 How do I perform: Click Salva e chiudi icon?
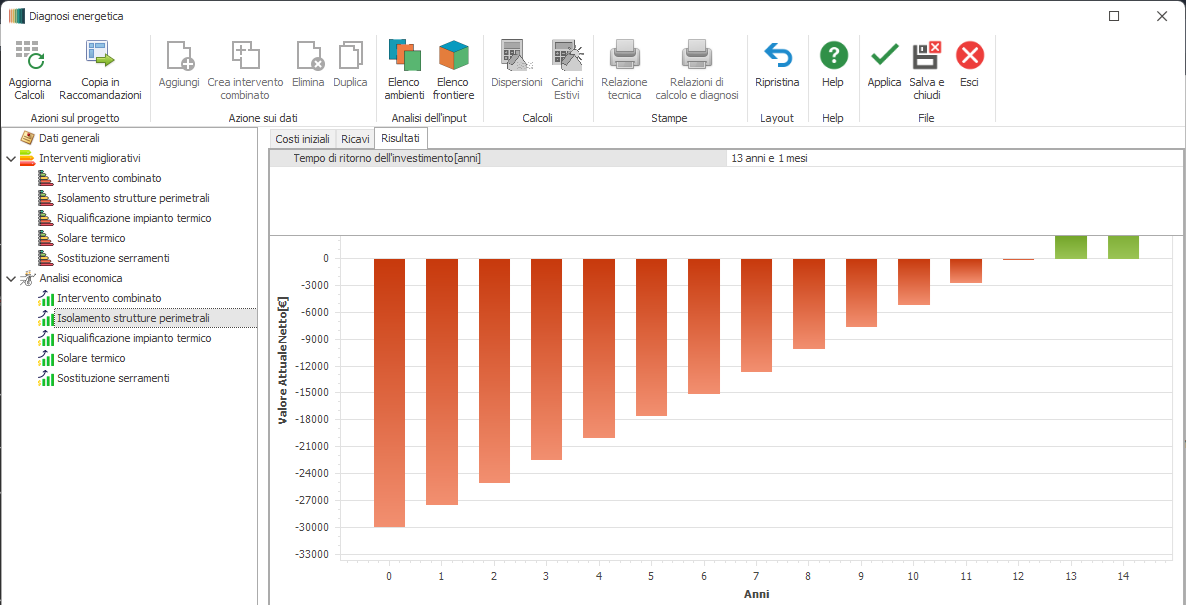[926, 56]
